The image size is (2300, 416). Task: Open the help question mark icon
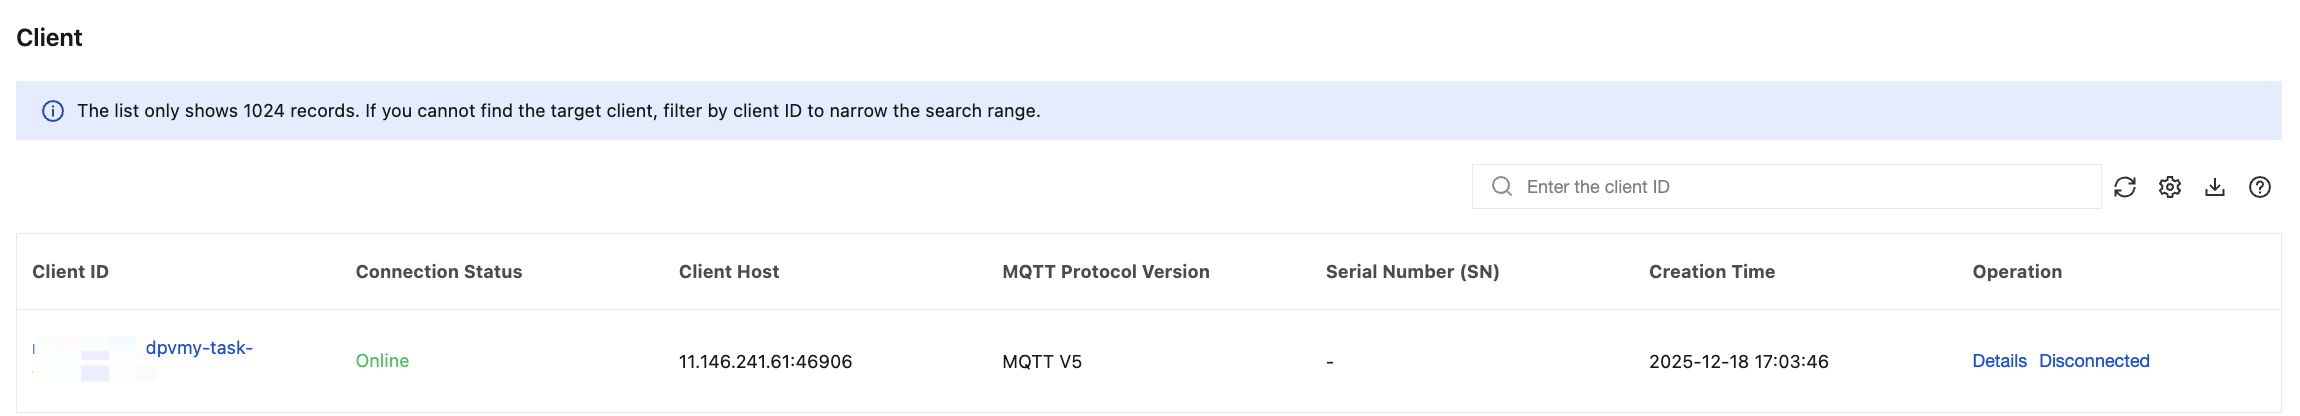(x=2260, y=187)
